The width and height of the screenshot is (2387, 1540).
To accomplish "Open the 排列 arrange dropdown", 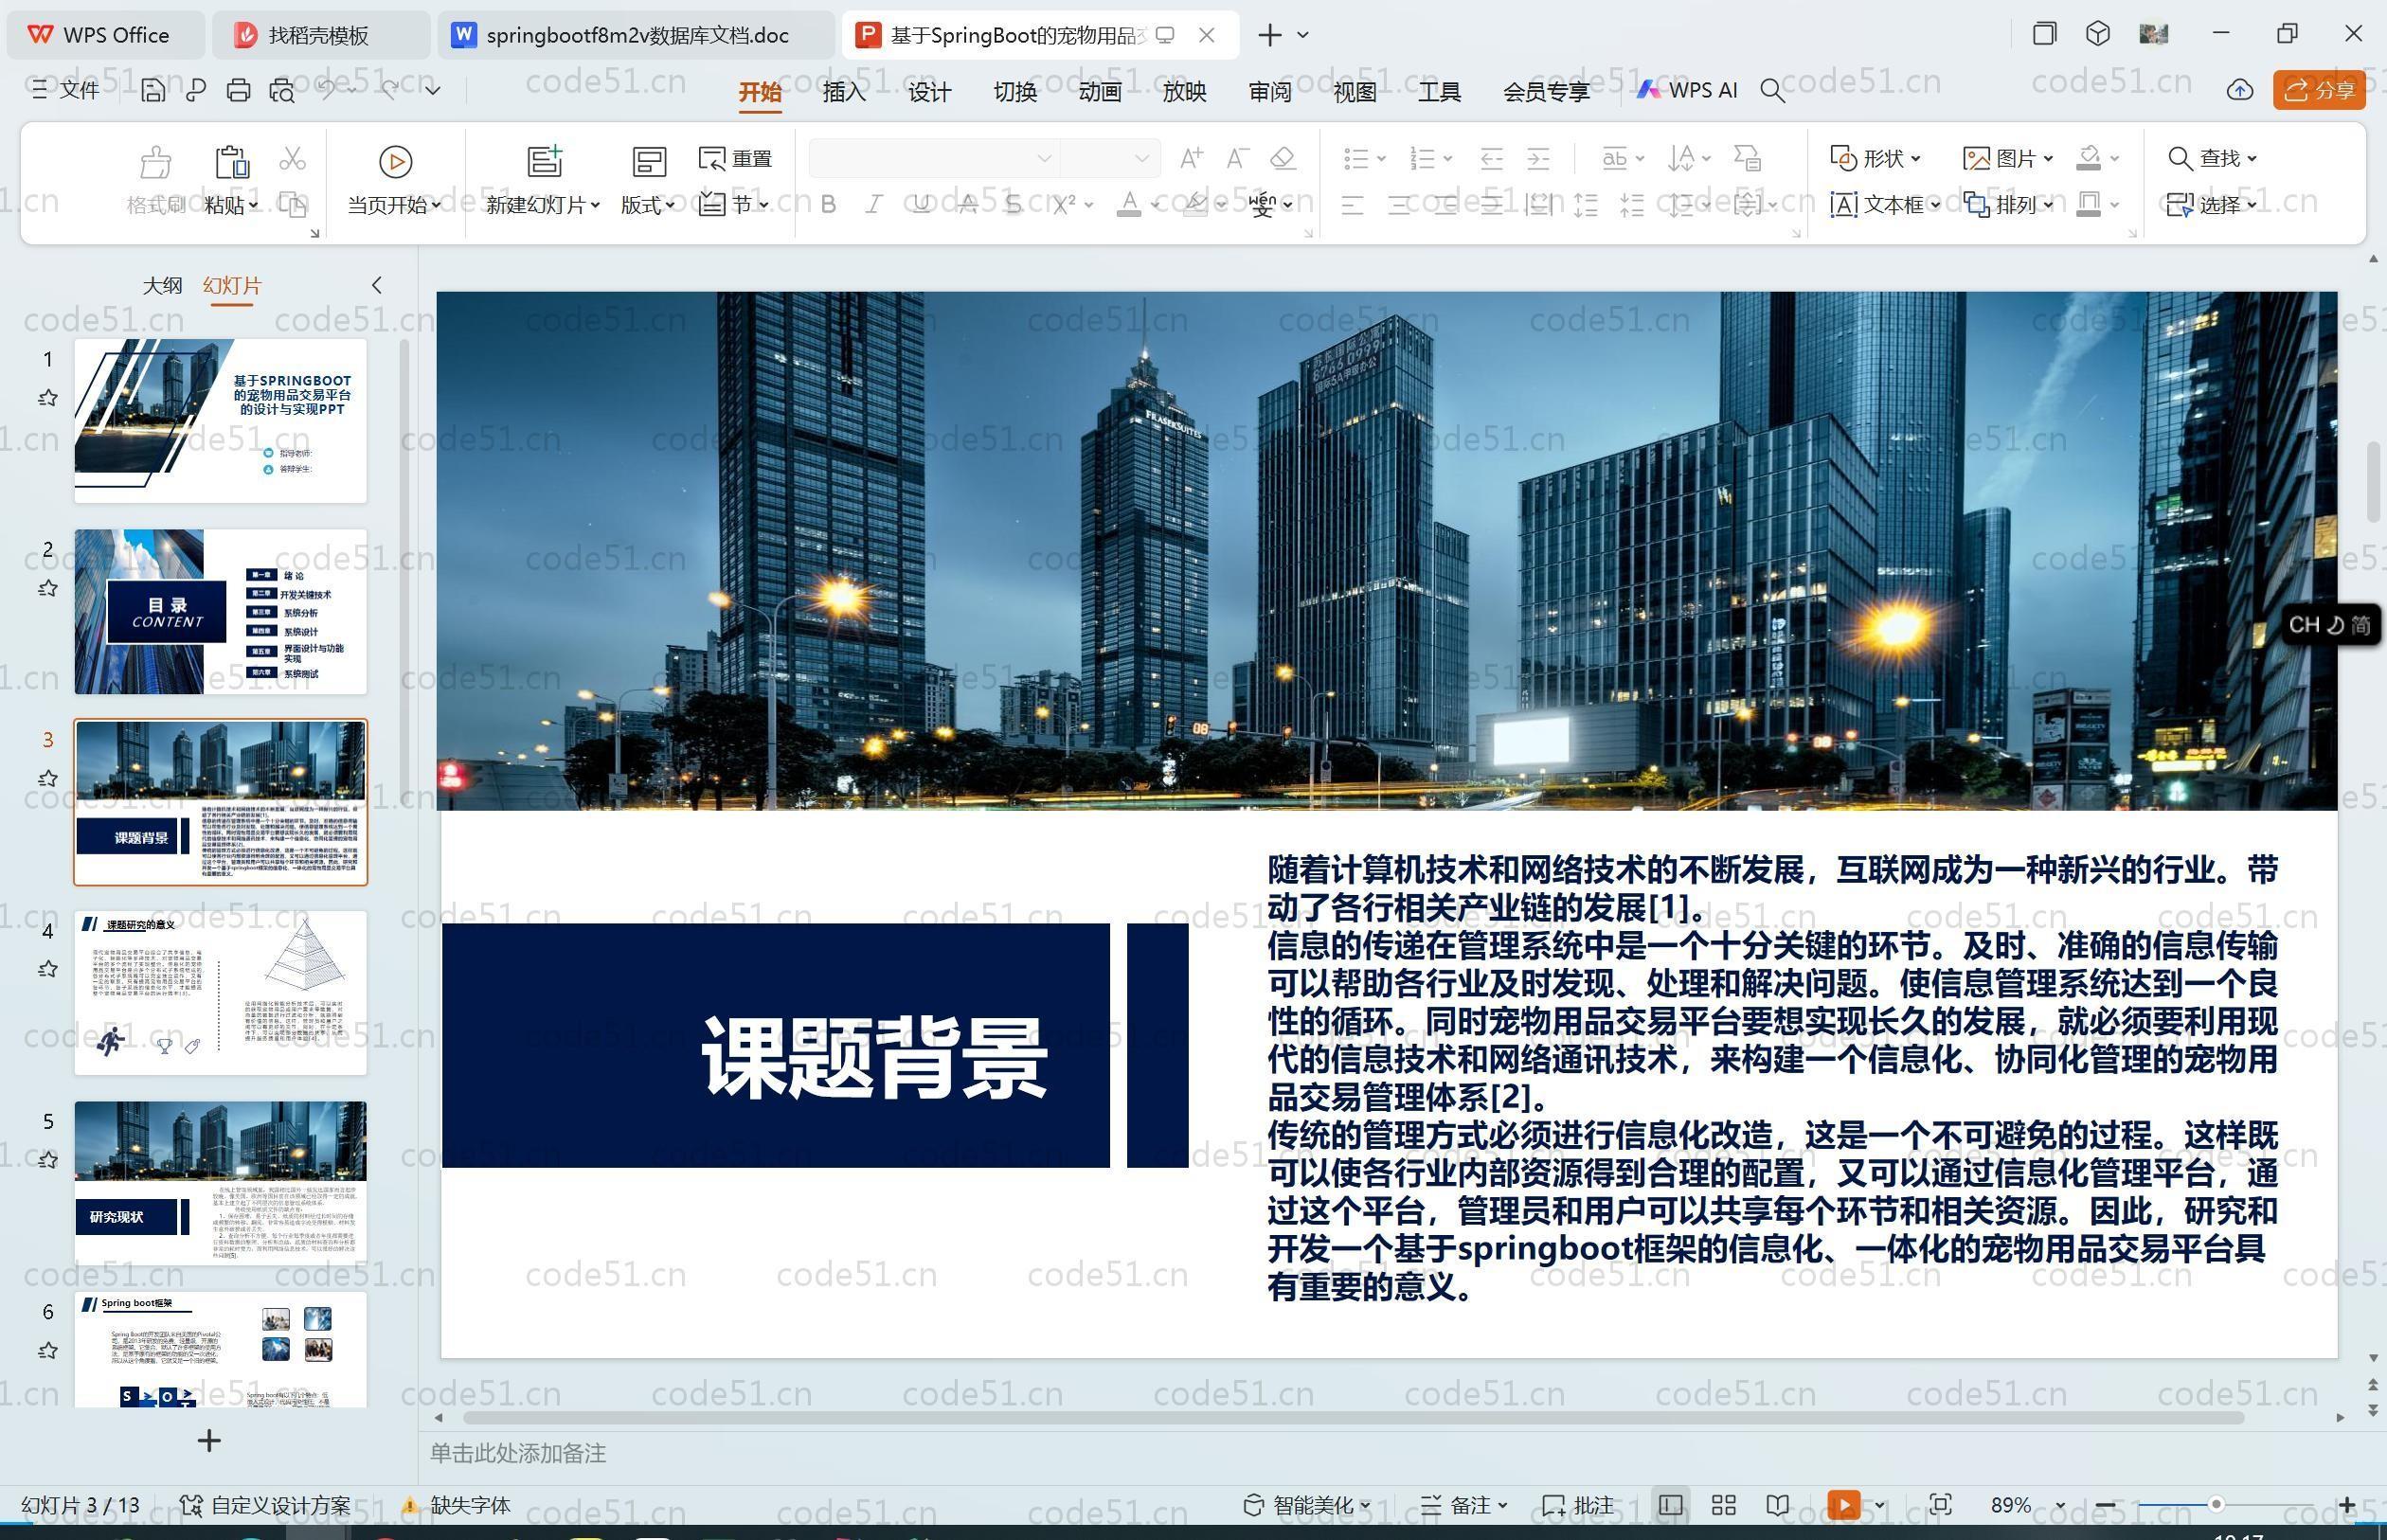I will pyautogui.click(x=2008, y=205).
